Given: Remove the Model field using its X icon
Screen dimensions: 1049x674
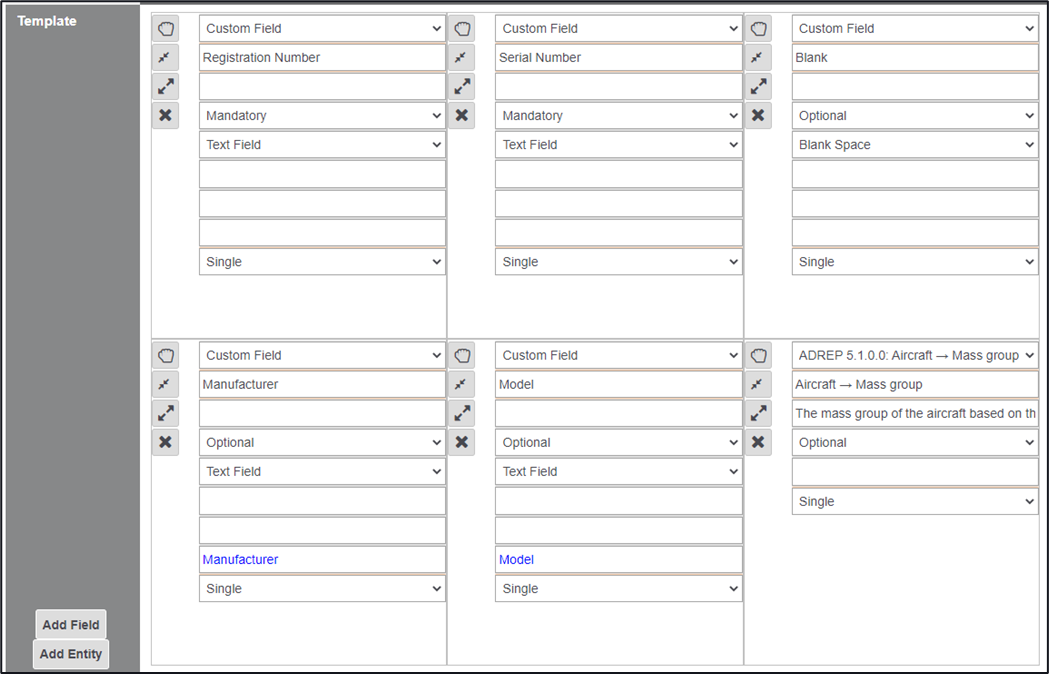Looking at the screenshot, I should pyautogui.click(x=461, y=442).
